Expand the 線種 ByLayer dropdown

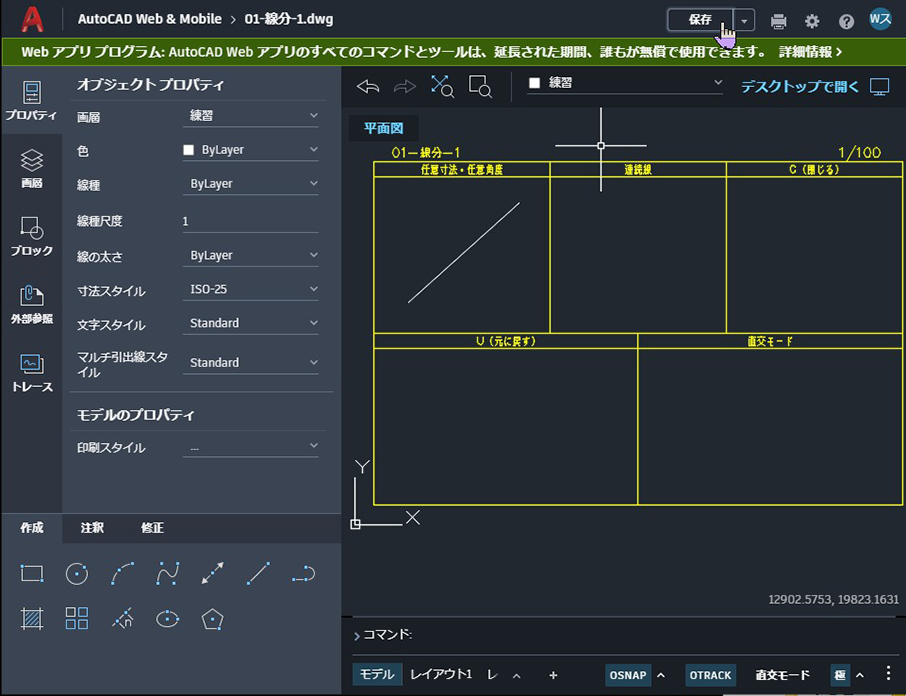point(251,184)
